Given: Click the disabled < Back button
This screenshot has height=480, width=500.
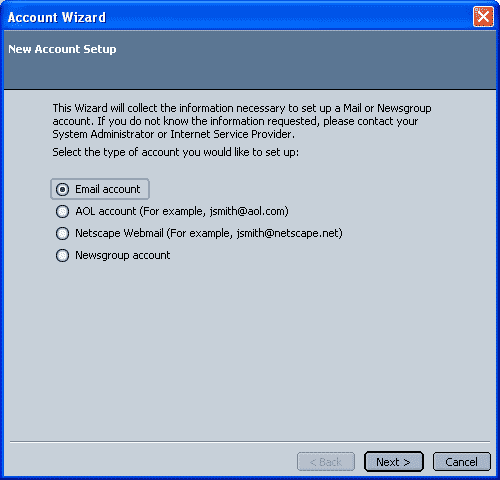Looking at the screenshot, I should tap(326, 462).
